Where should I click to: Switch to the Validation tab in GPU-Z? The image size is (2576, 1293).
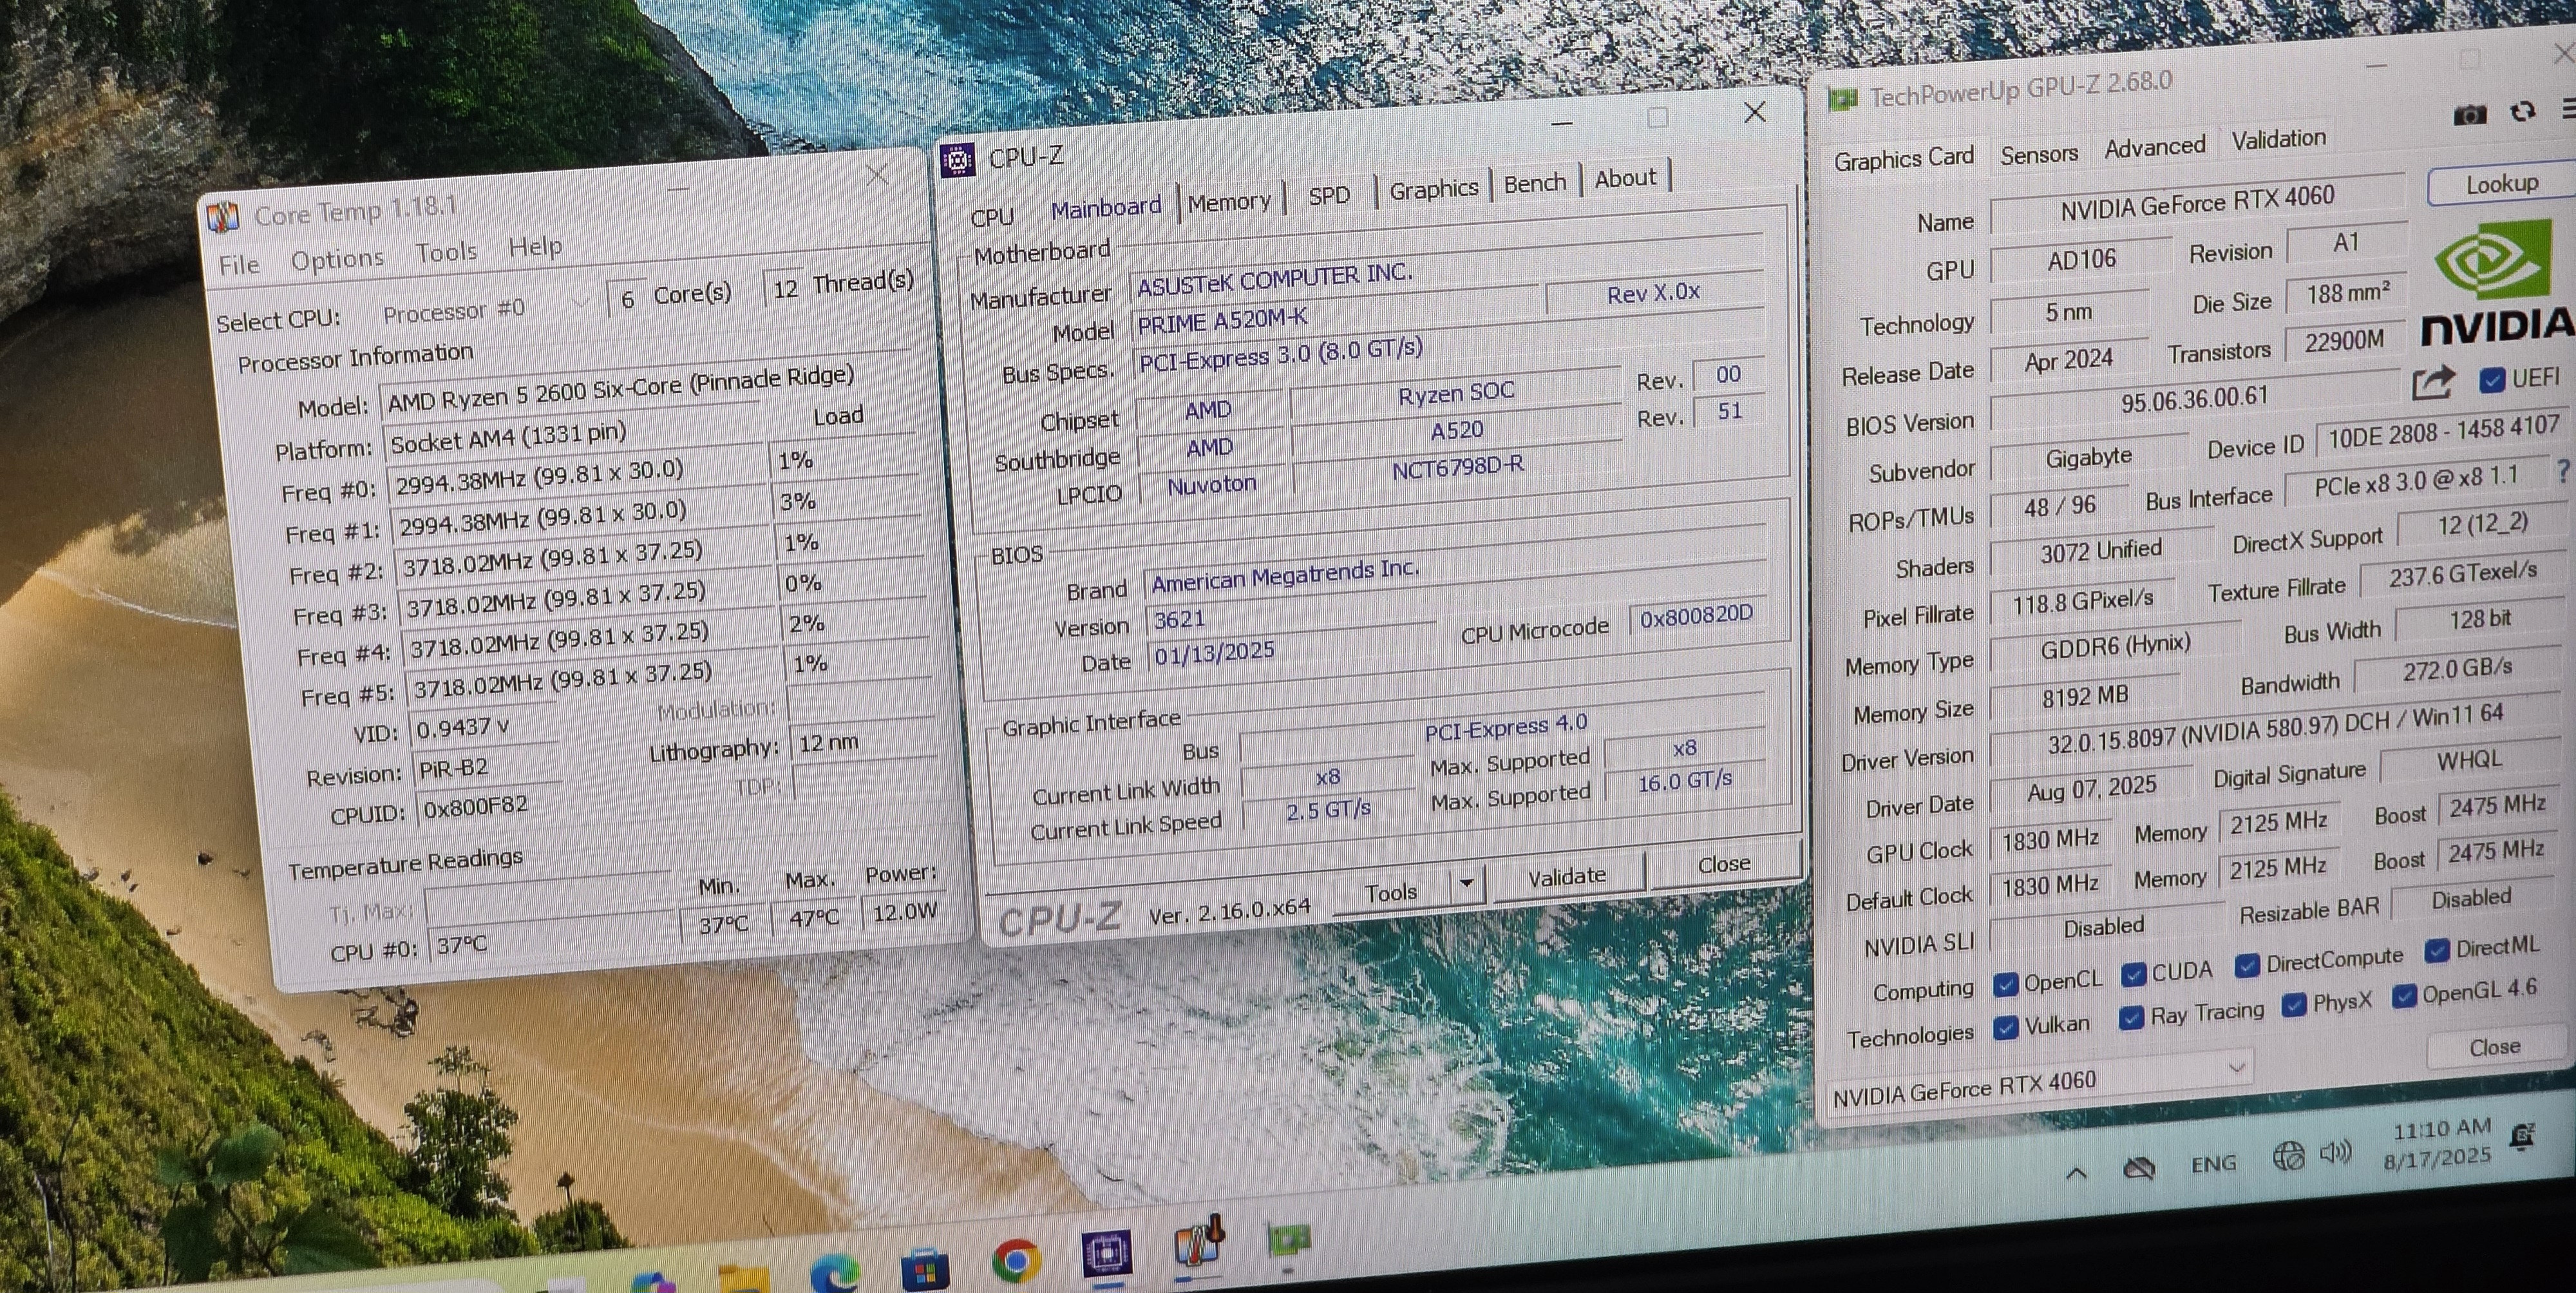(2279, 139)
